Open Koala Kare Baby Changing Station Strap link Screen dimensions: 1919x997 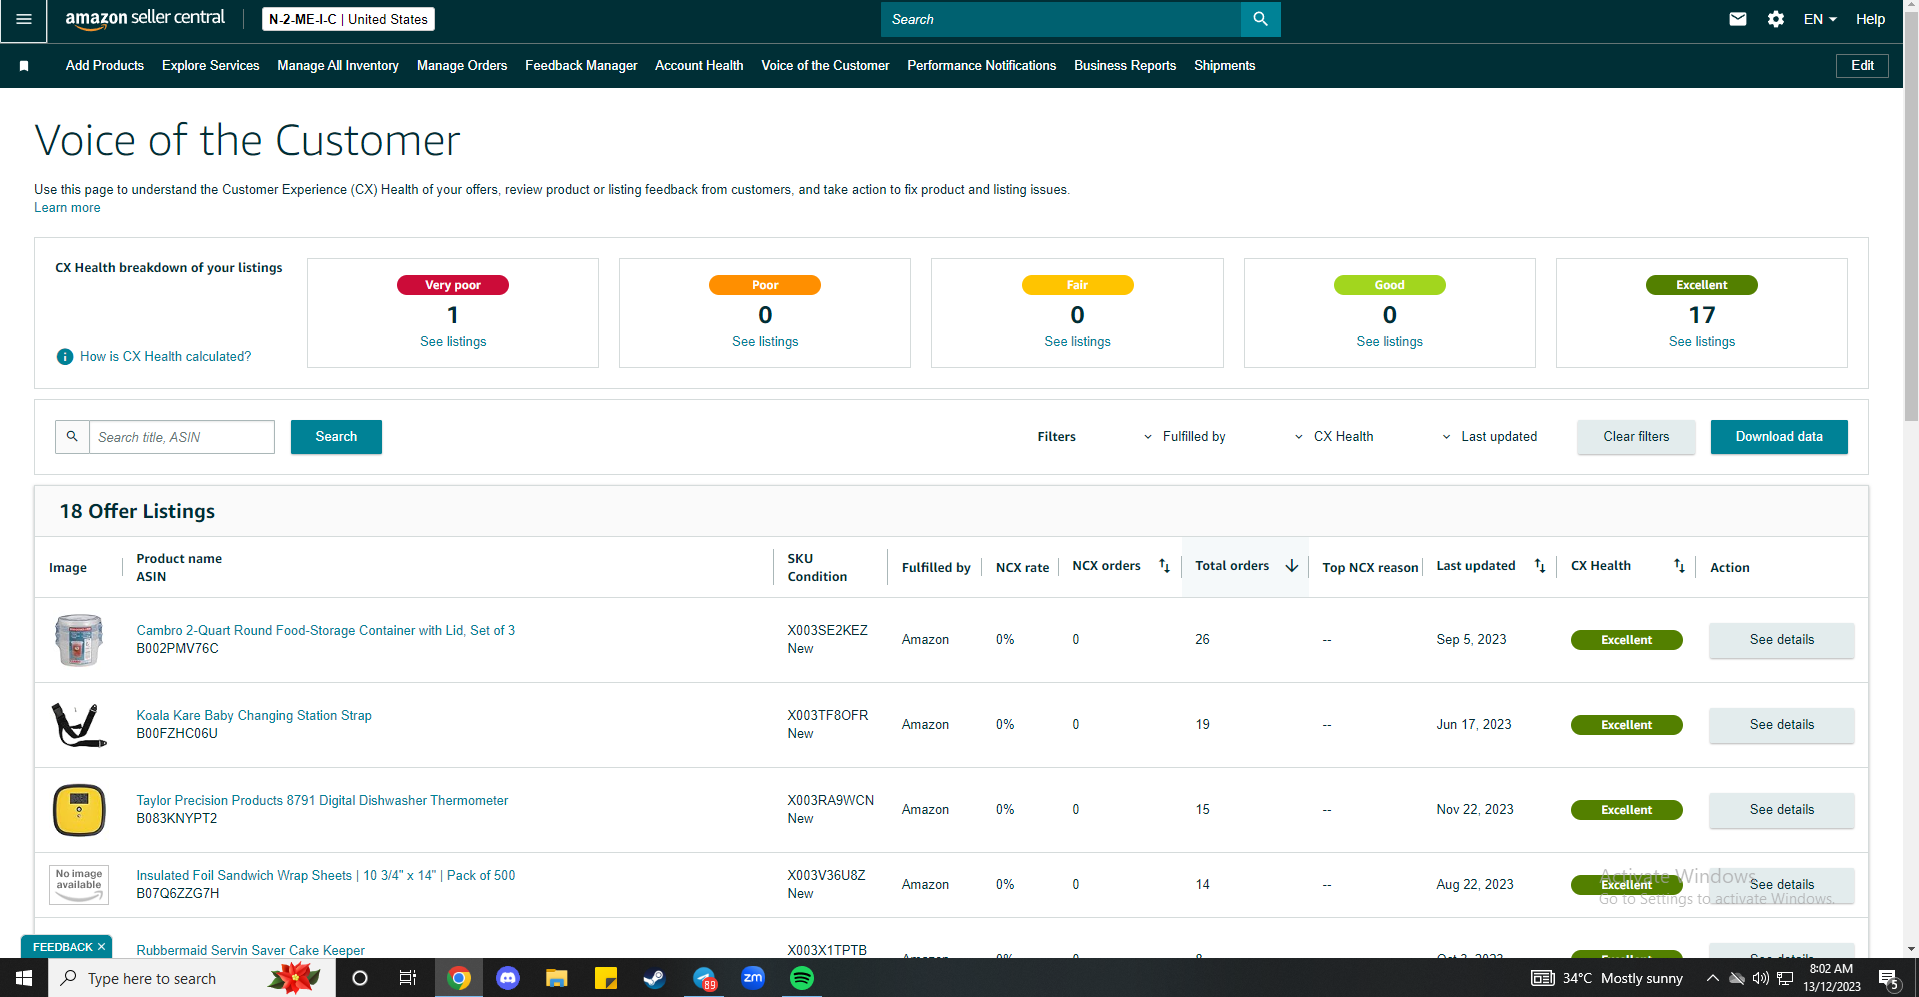pos(254,716)
